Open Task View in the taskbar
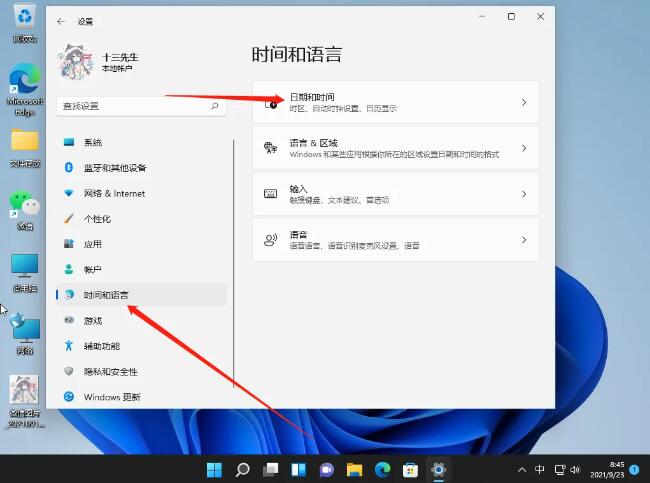The width and height of the screenshot is (650, 483). [x=271, y=470]
